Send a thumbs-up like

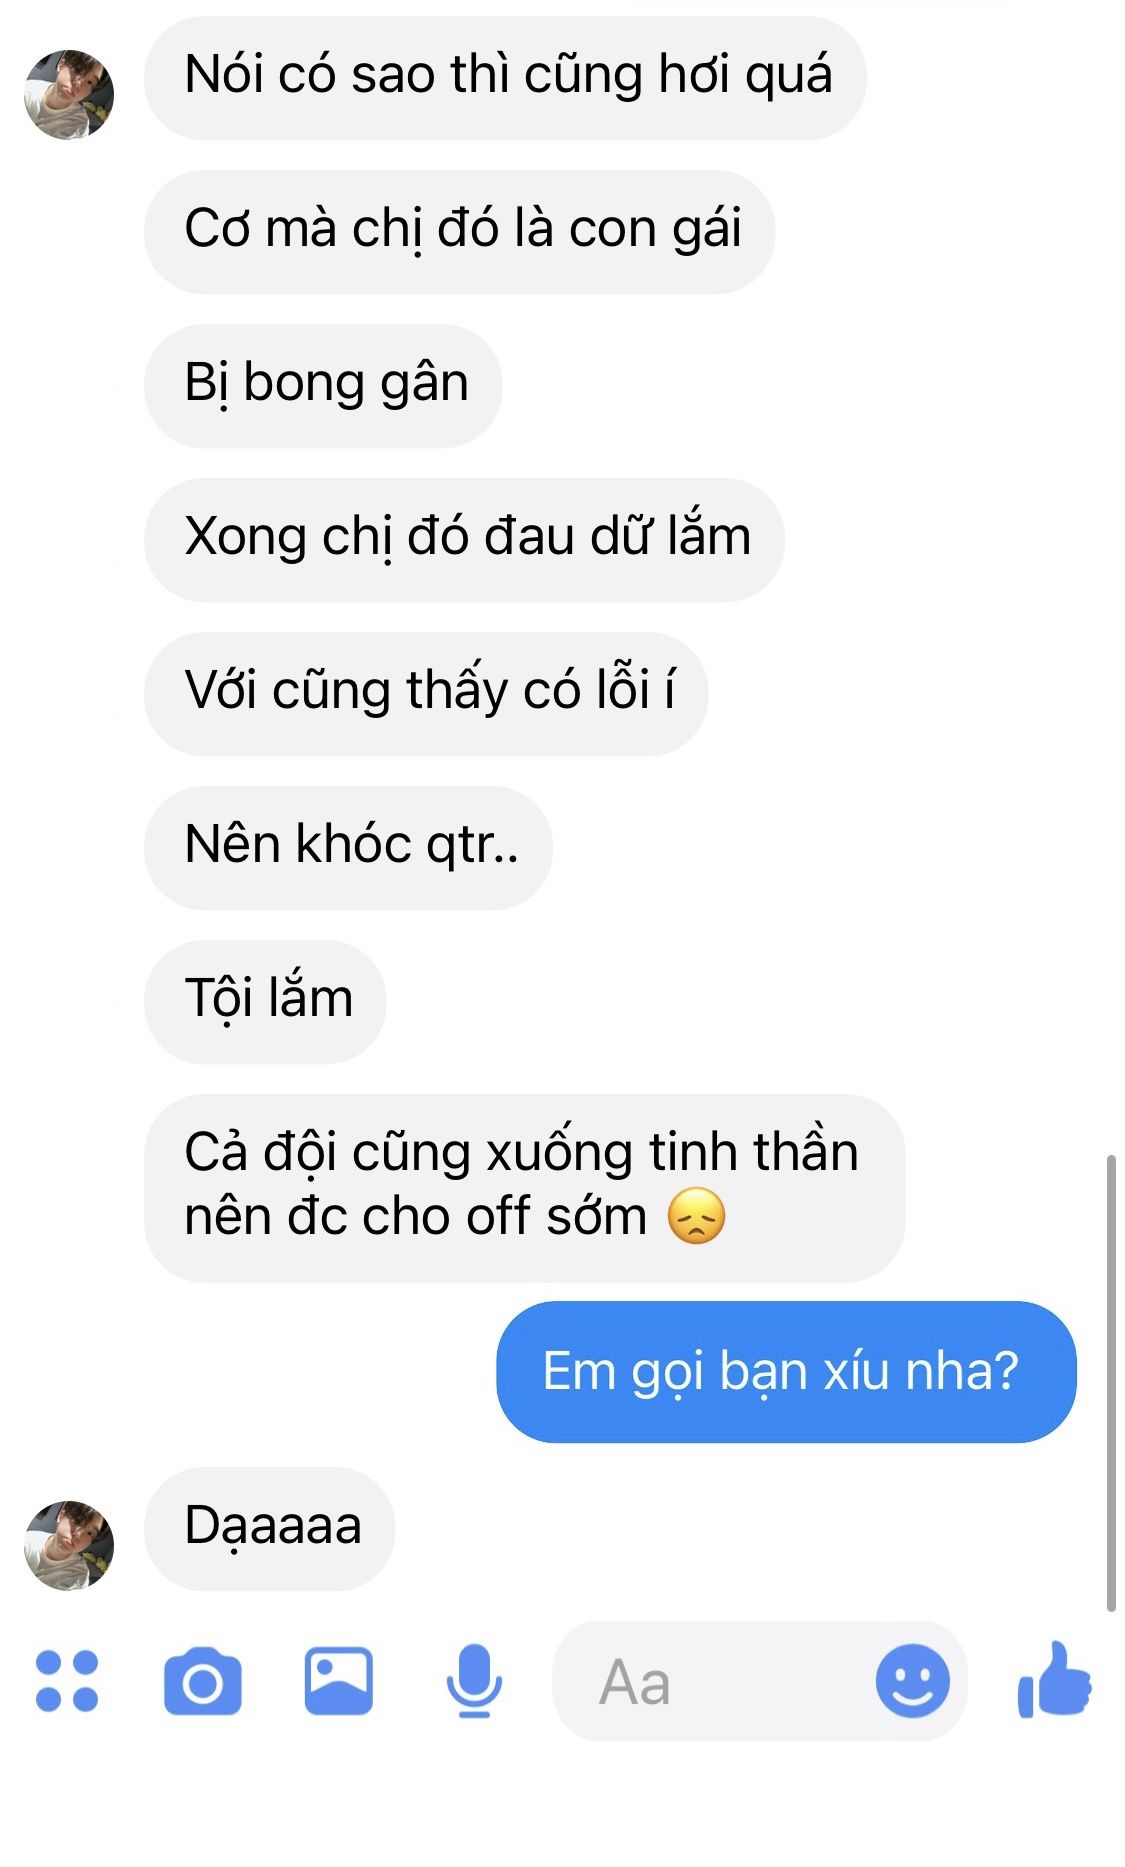1054,1680
